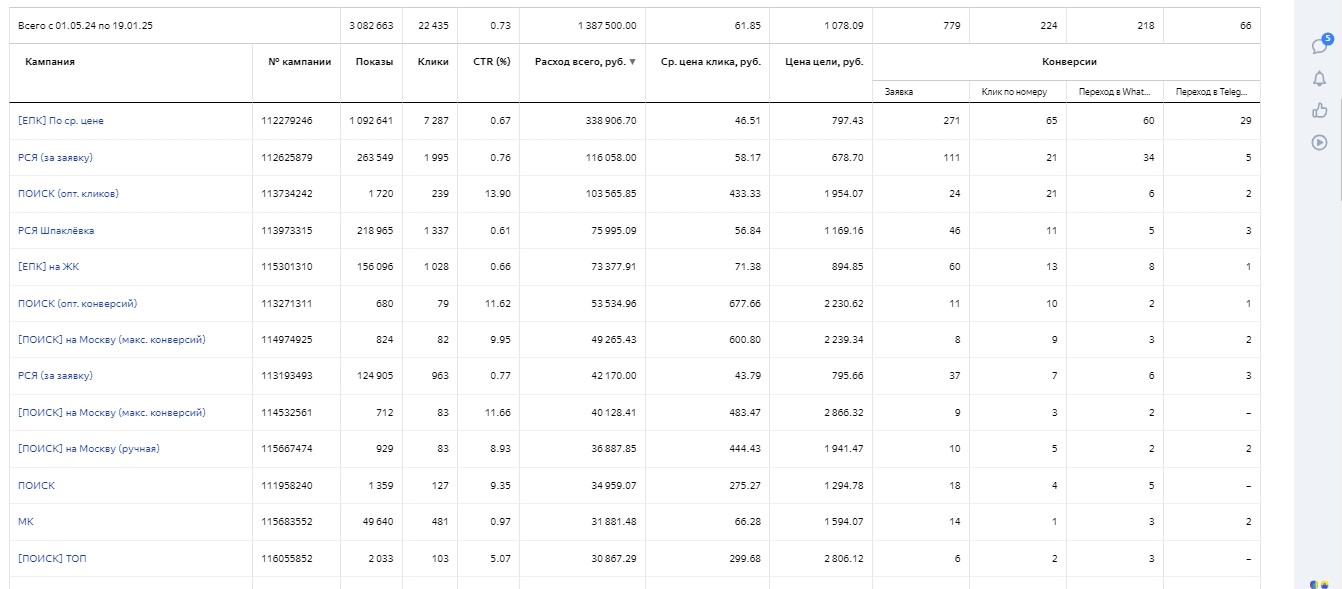
Task: Open the РСЯ Шпаклёвка campaign
Action: click(56, 231)
